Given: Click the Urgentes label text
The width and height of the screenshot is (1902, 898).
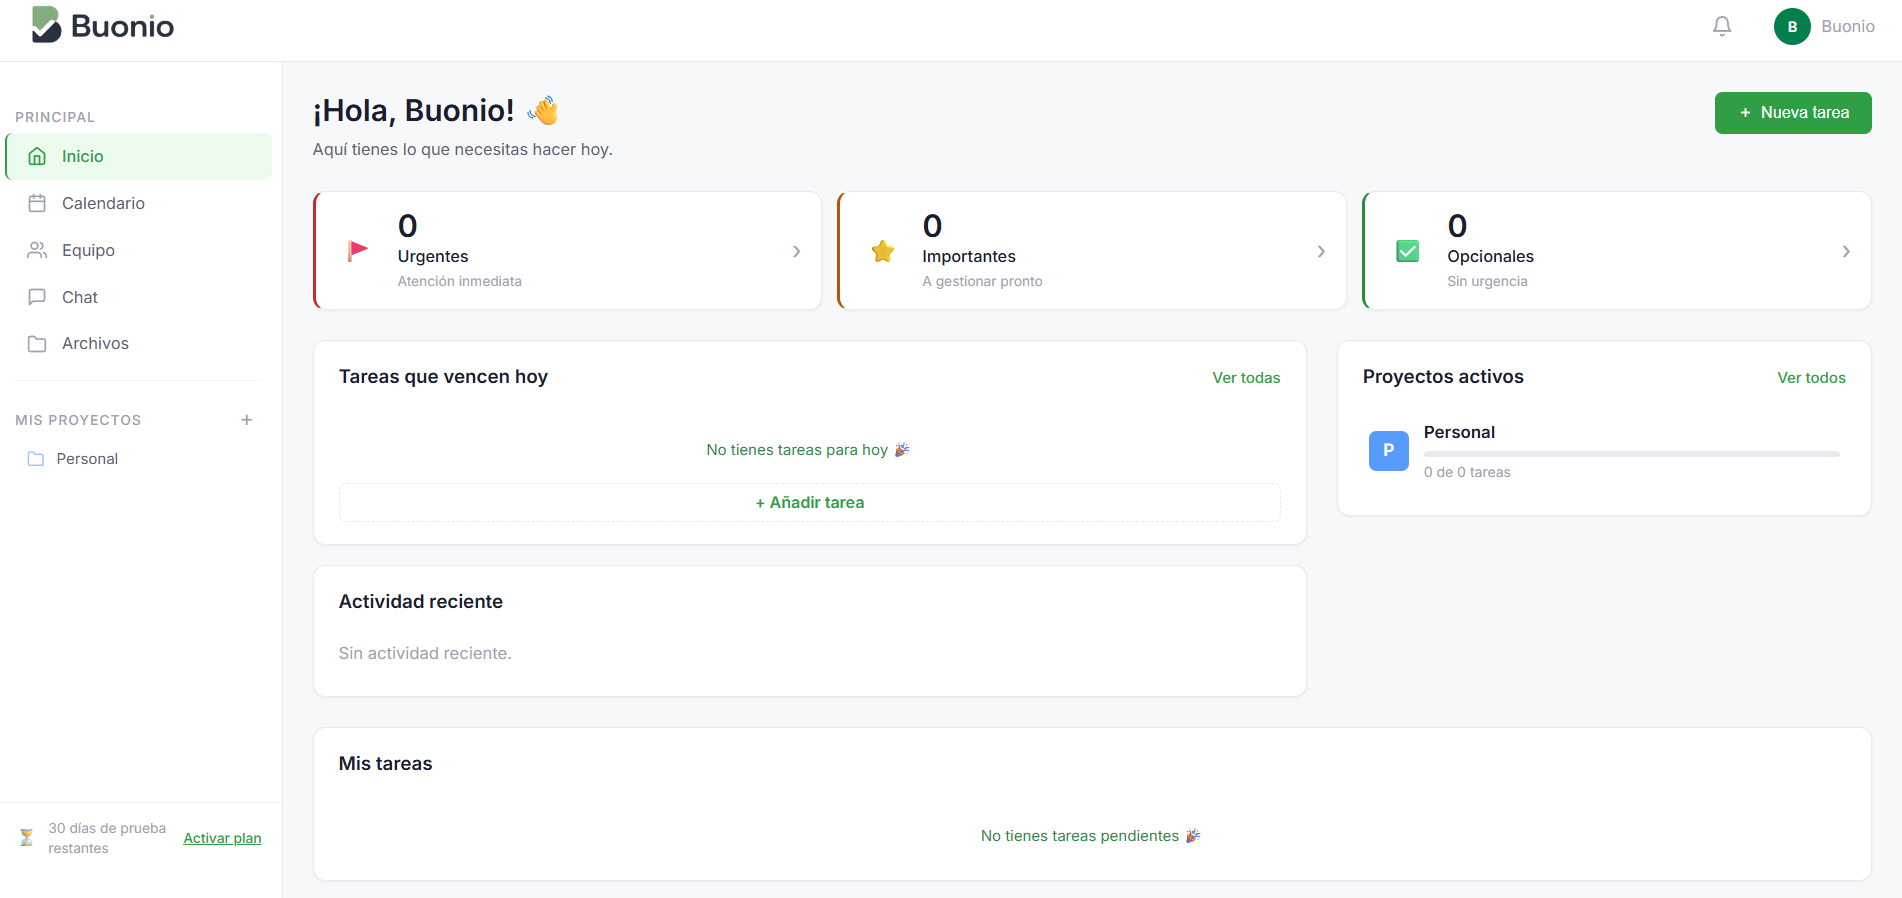Looking at the screenshot, I should [x=433, y=257].
